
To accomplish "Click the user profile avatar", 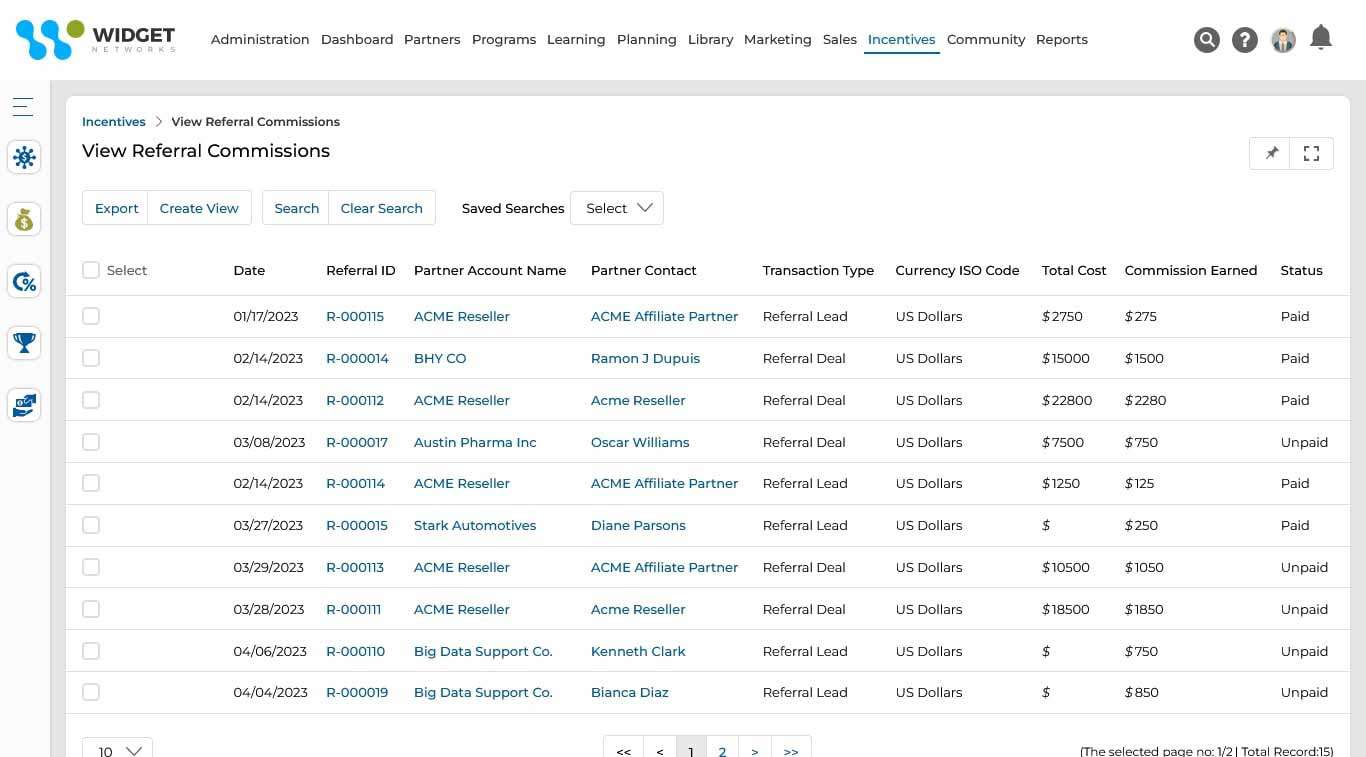I will point(1283,41).
